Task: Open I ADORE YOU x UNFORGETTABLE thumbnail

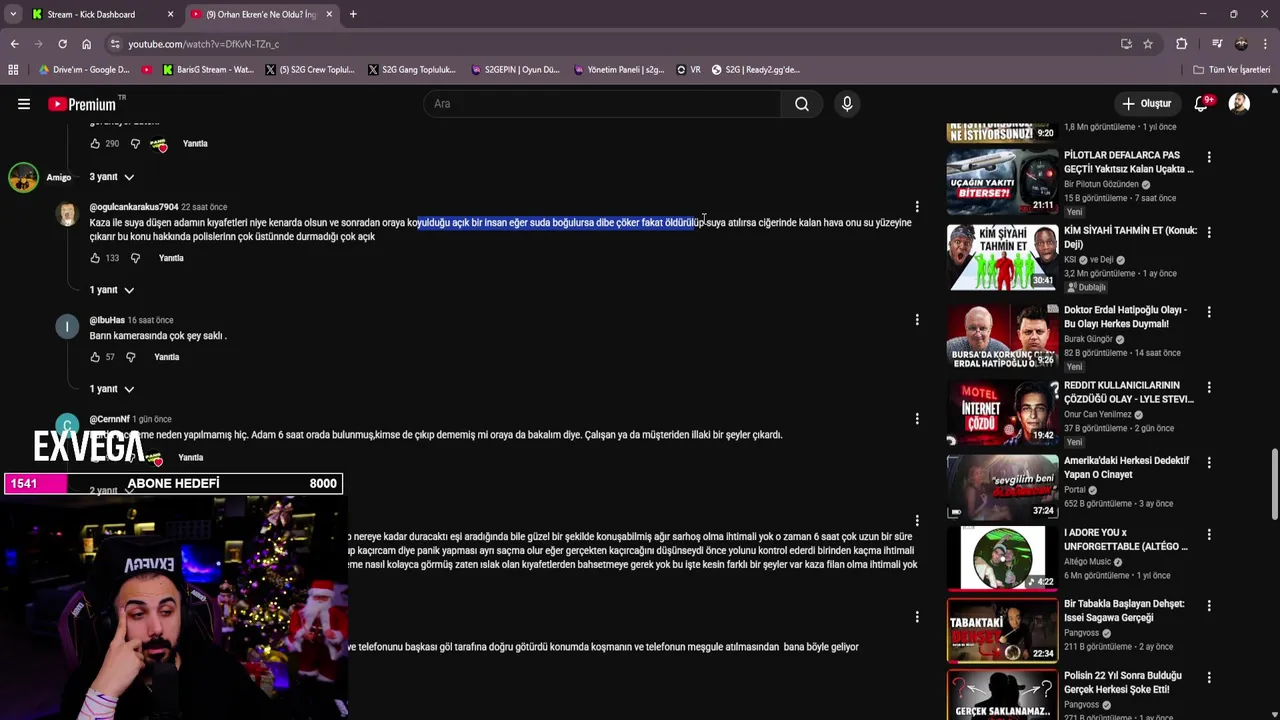Action: 1002,558
